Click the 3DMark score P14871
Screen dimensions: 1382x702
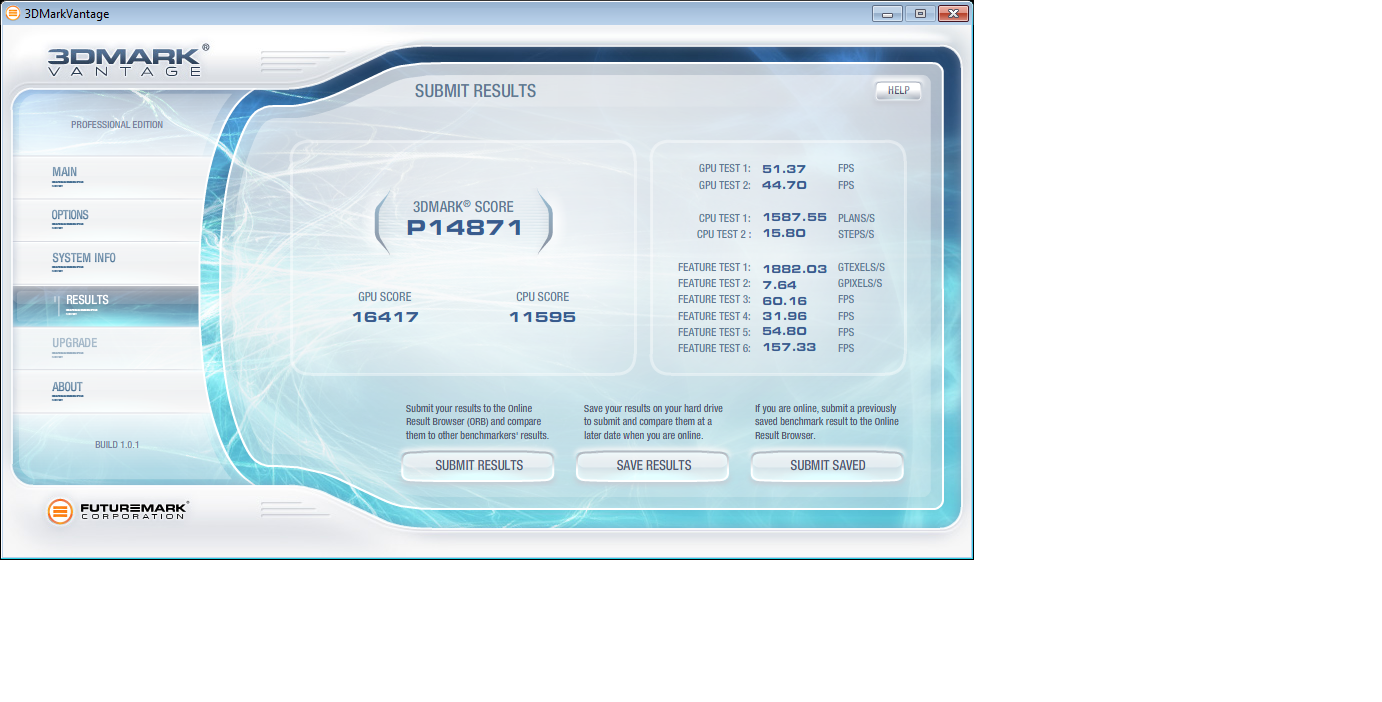click(x=464, y=227)
